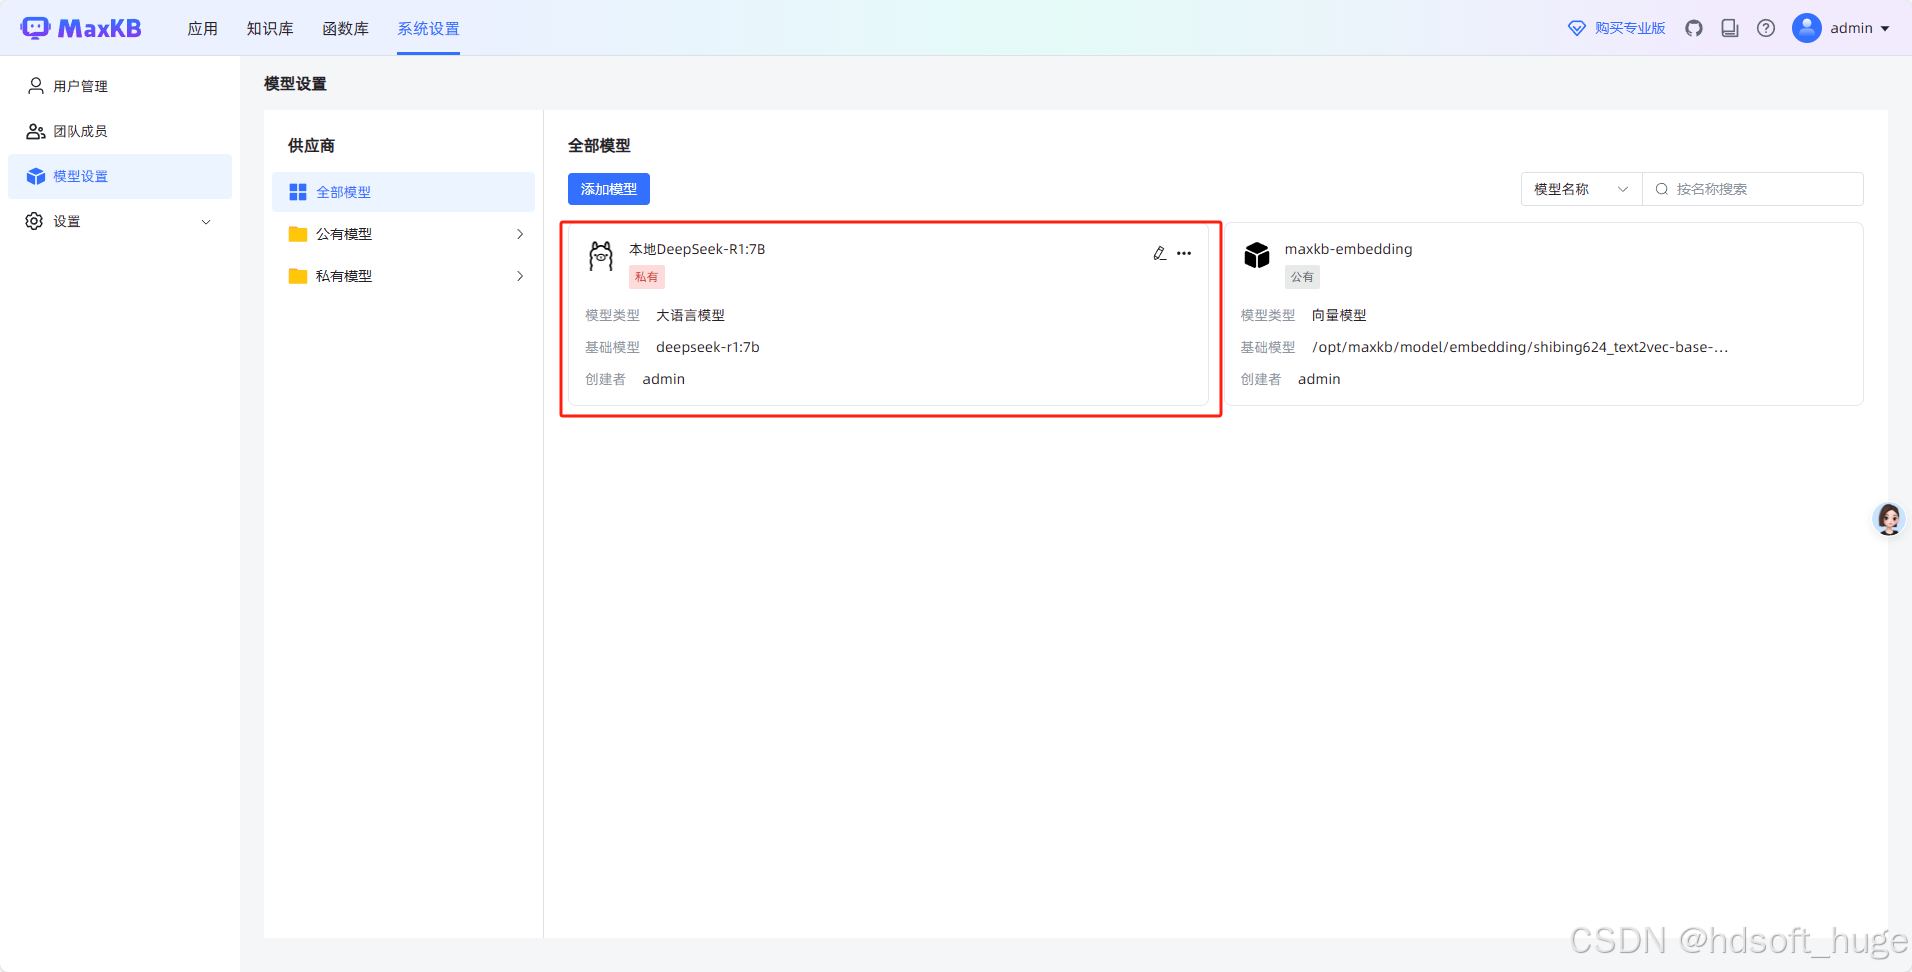The image size is (1912, 972).
Task: Click the deepseek-r1:7b base model text
Action: [x=708, y=347]
